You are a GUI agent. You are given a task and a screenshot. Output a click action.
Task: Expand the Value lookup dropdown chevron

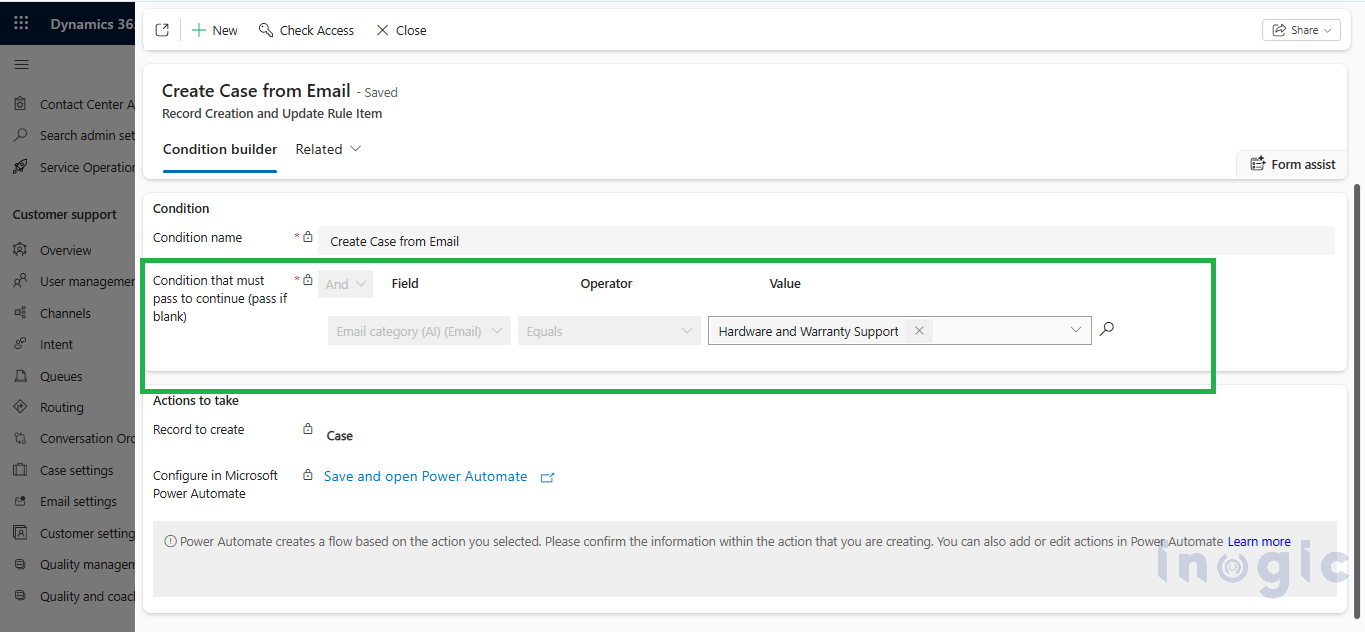point(1076,330)
